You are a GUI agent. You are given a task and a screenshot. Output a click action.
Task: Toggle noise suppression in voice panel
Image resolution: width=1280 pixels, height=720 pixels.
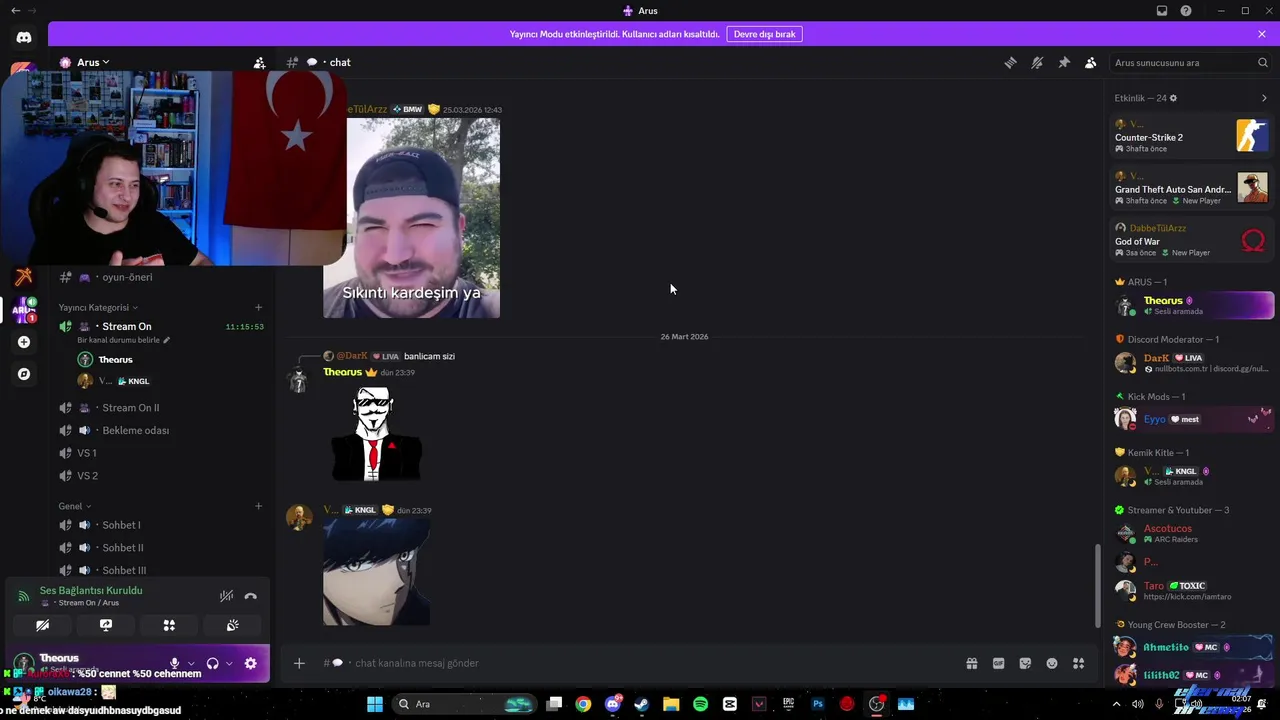(x=227, y=596)
